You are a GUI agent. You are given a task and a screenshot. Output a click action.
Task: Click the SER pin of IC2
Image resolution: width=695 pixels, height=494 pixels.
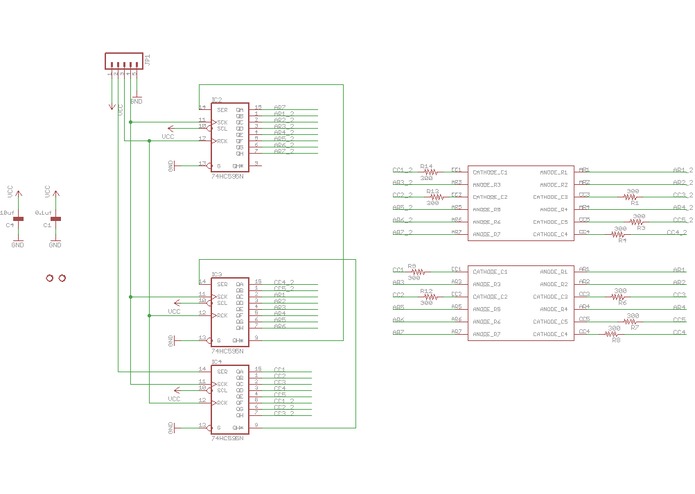click(223, 110)
